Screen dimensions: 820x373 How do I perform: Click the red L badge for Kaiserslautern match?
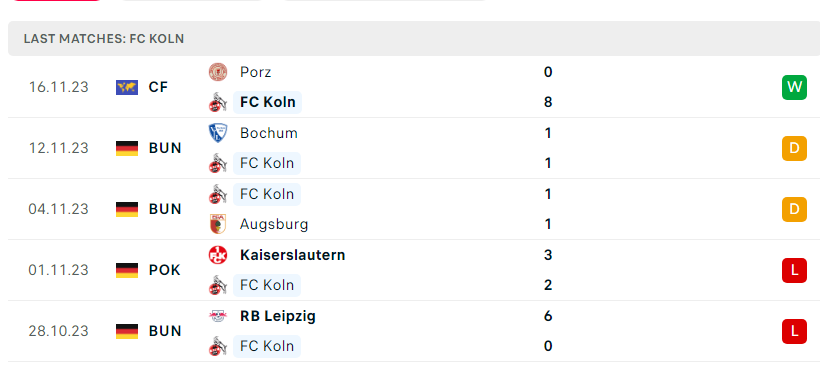(x=794, y=270)
